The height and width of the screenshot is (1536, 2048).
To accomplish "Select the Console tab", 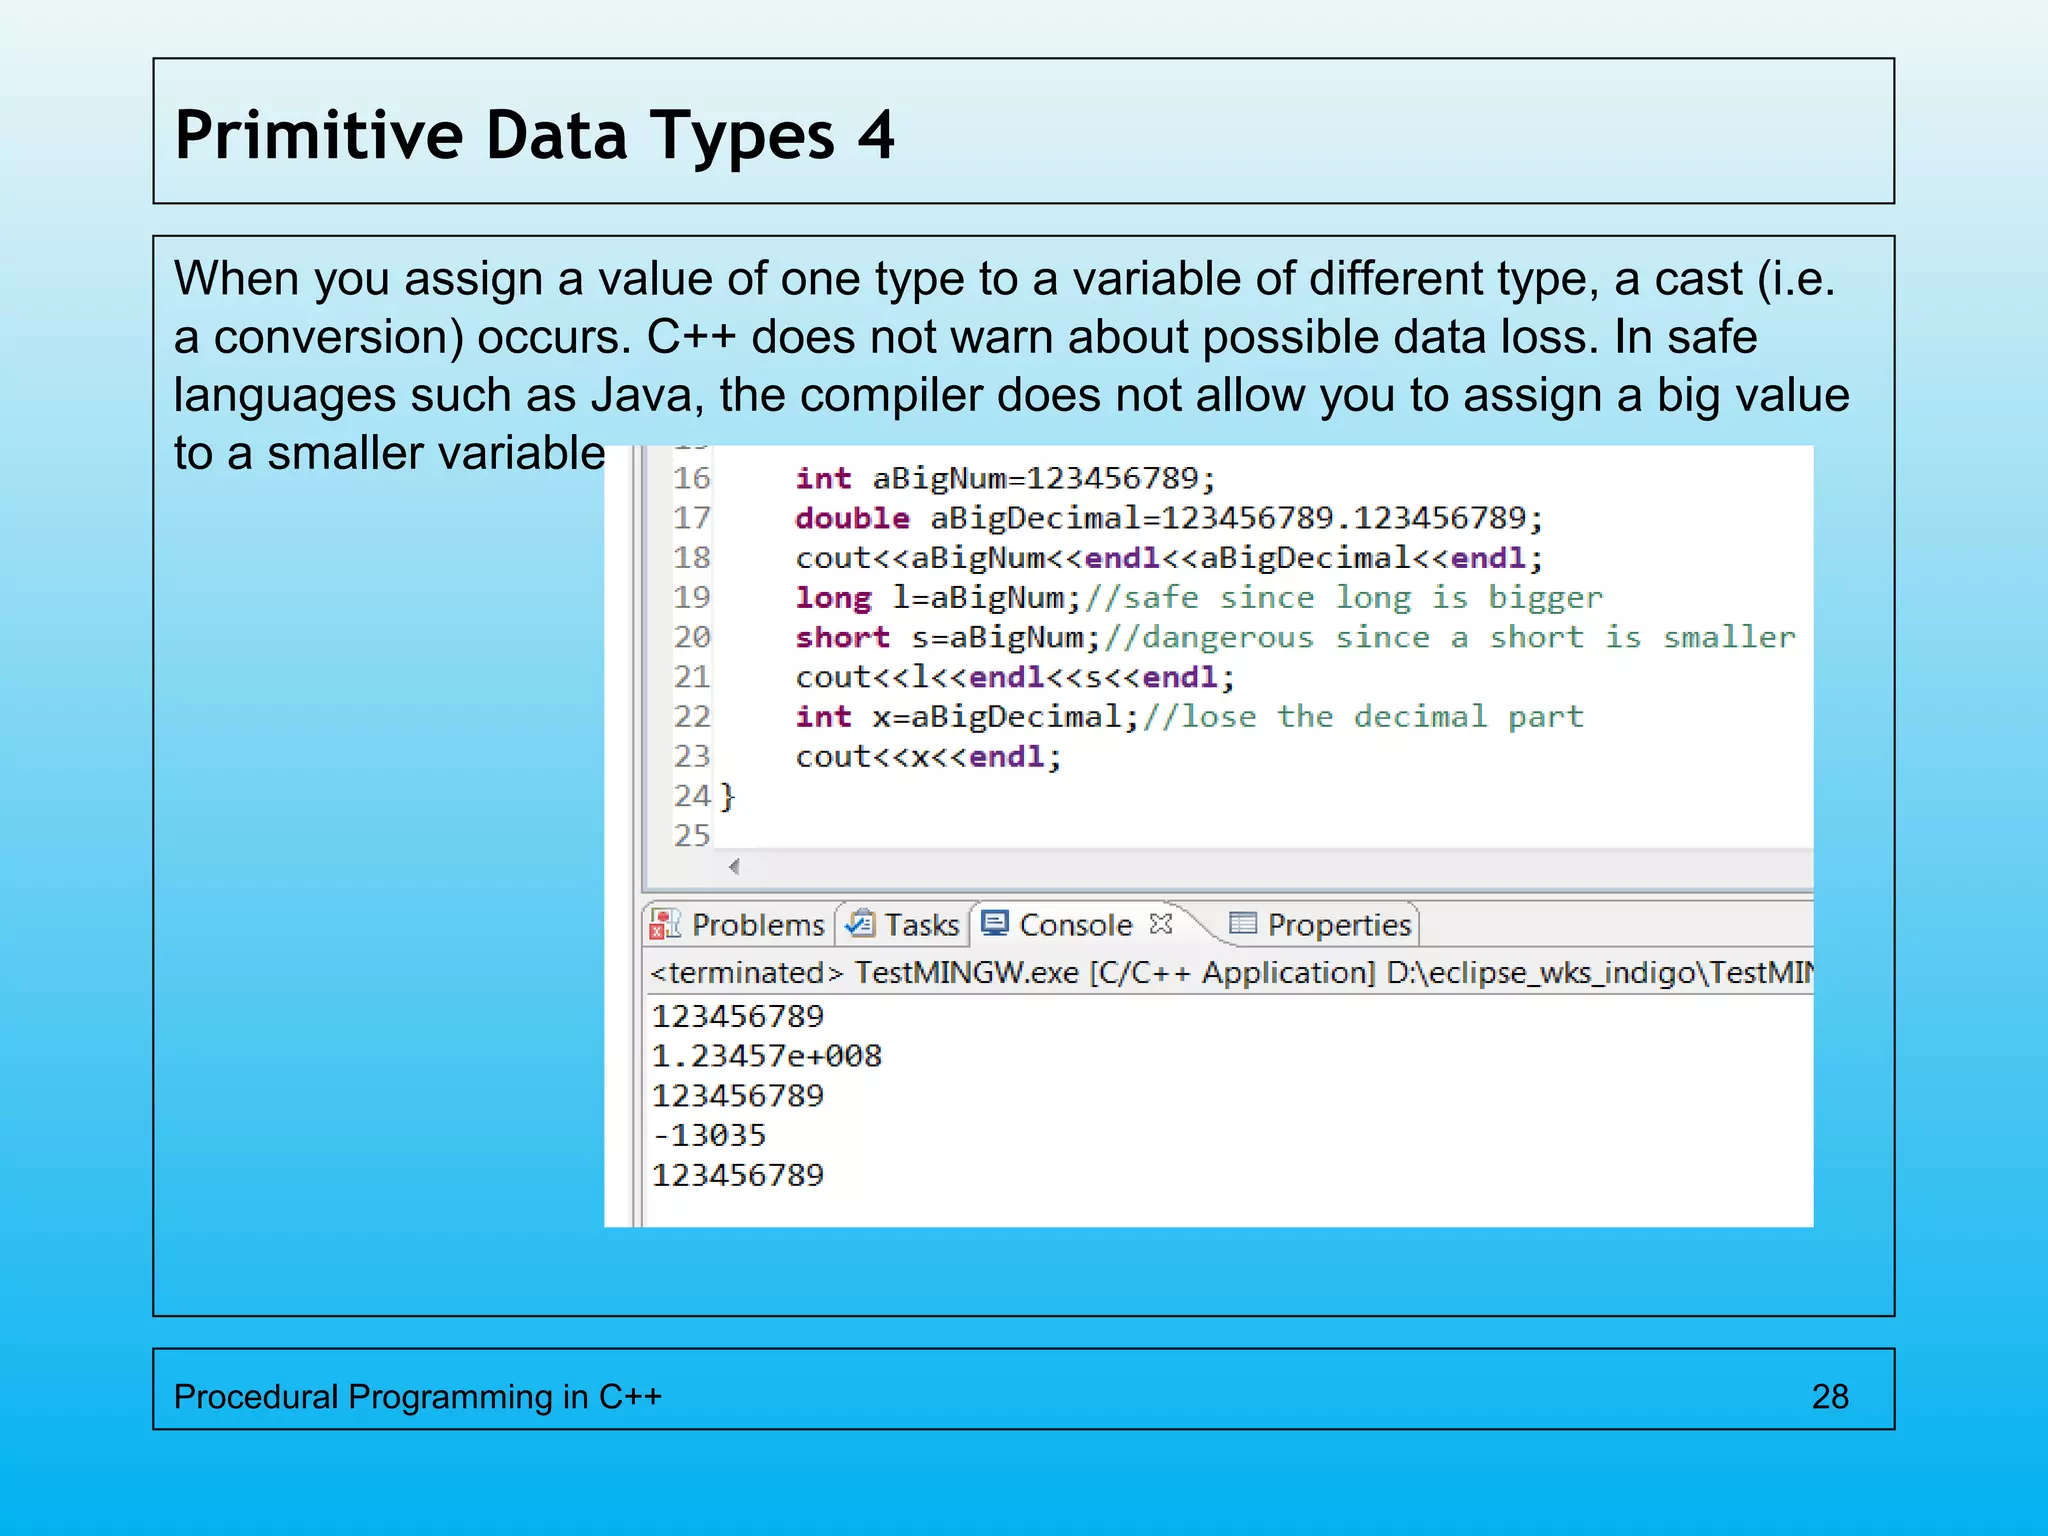I will (x=1075, y=924).
